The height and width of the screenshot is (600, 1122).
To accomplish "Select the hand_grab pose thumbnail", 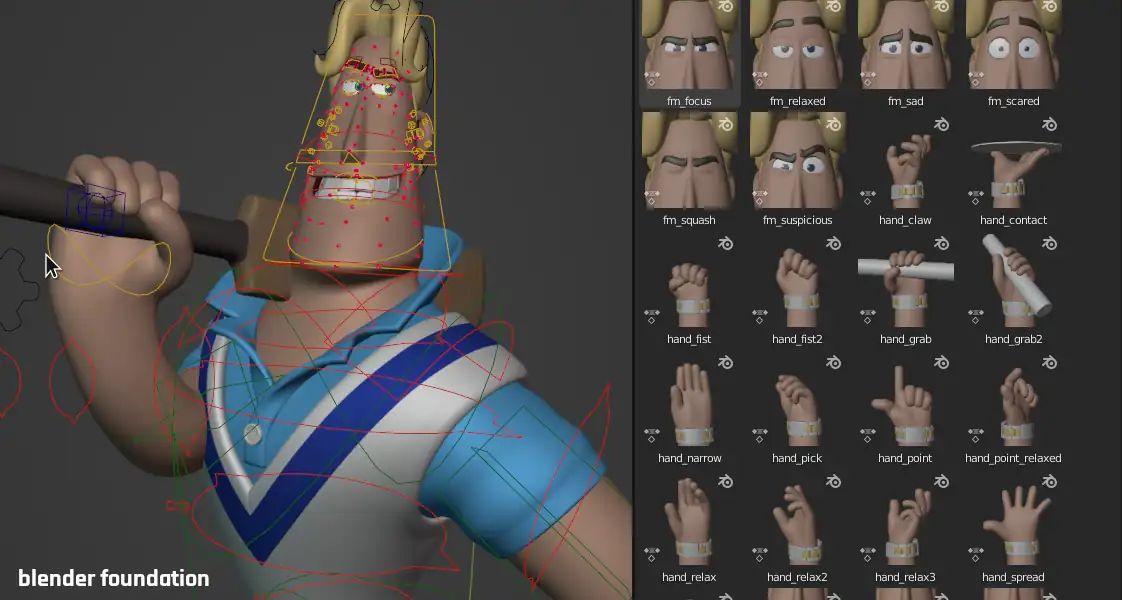I will (x=905, y=280).
